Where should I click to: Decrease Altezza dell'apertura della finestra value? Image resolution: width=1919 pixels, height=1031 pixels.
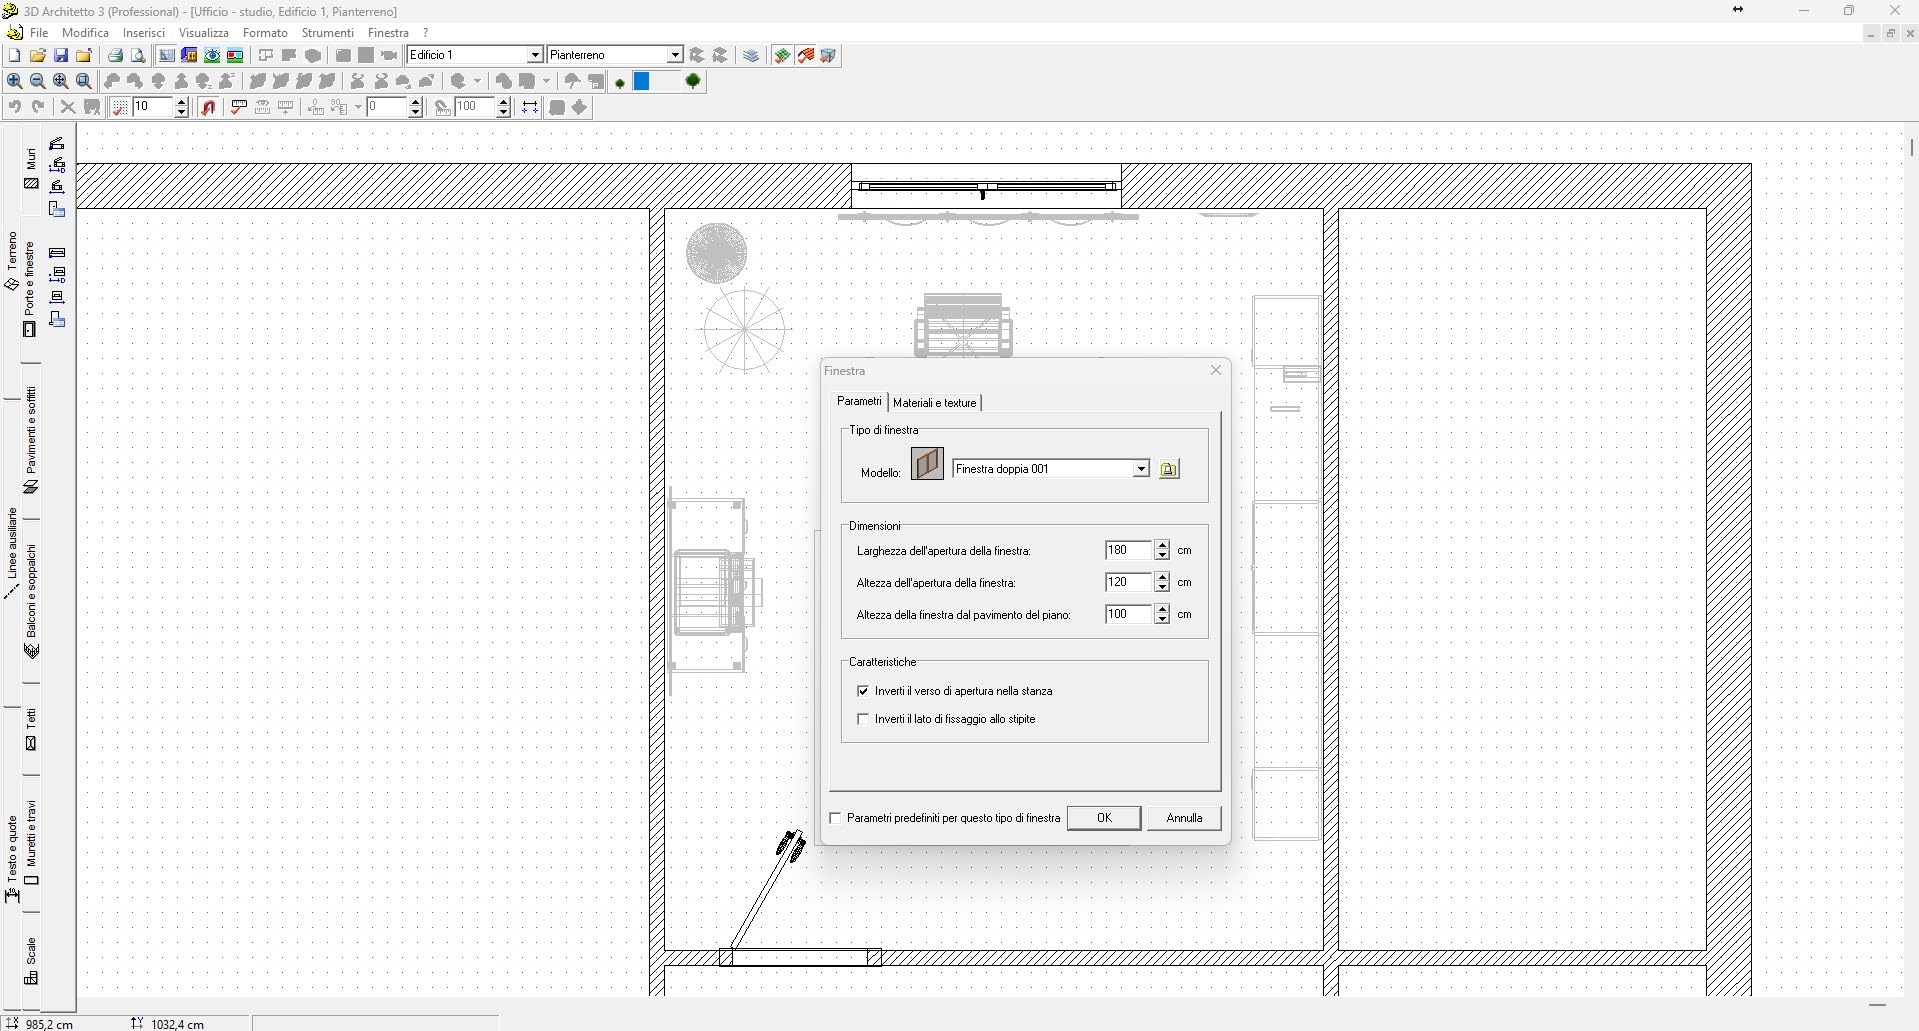tap(1162, 587)
